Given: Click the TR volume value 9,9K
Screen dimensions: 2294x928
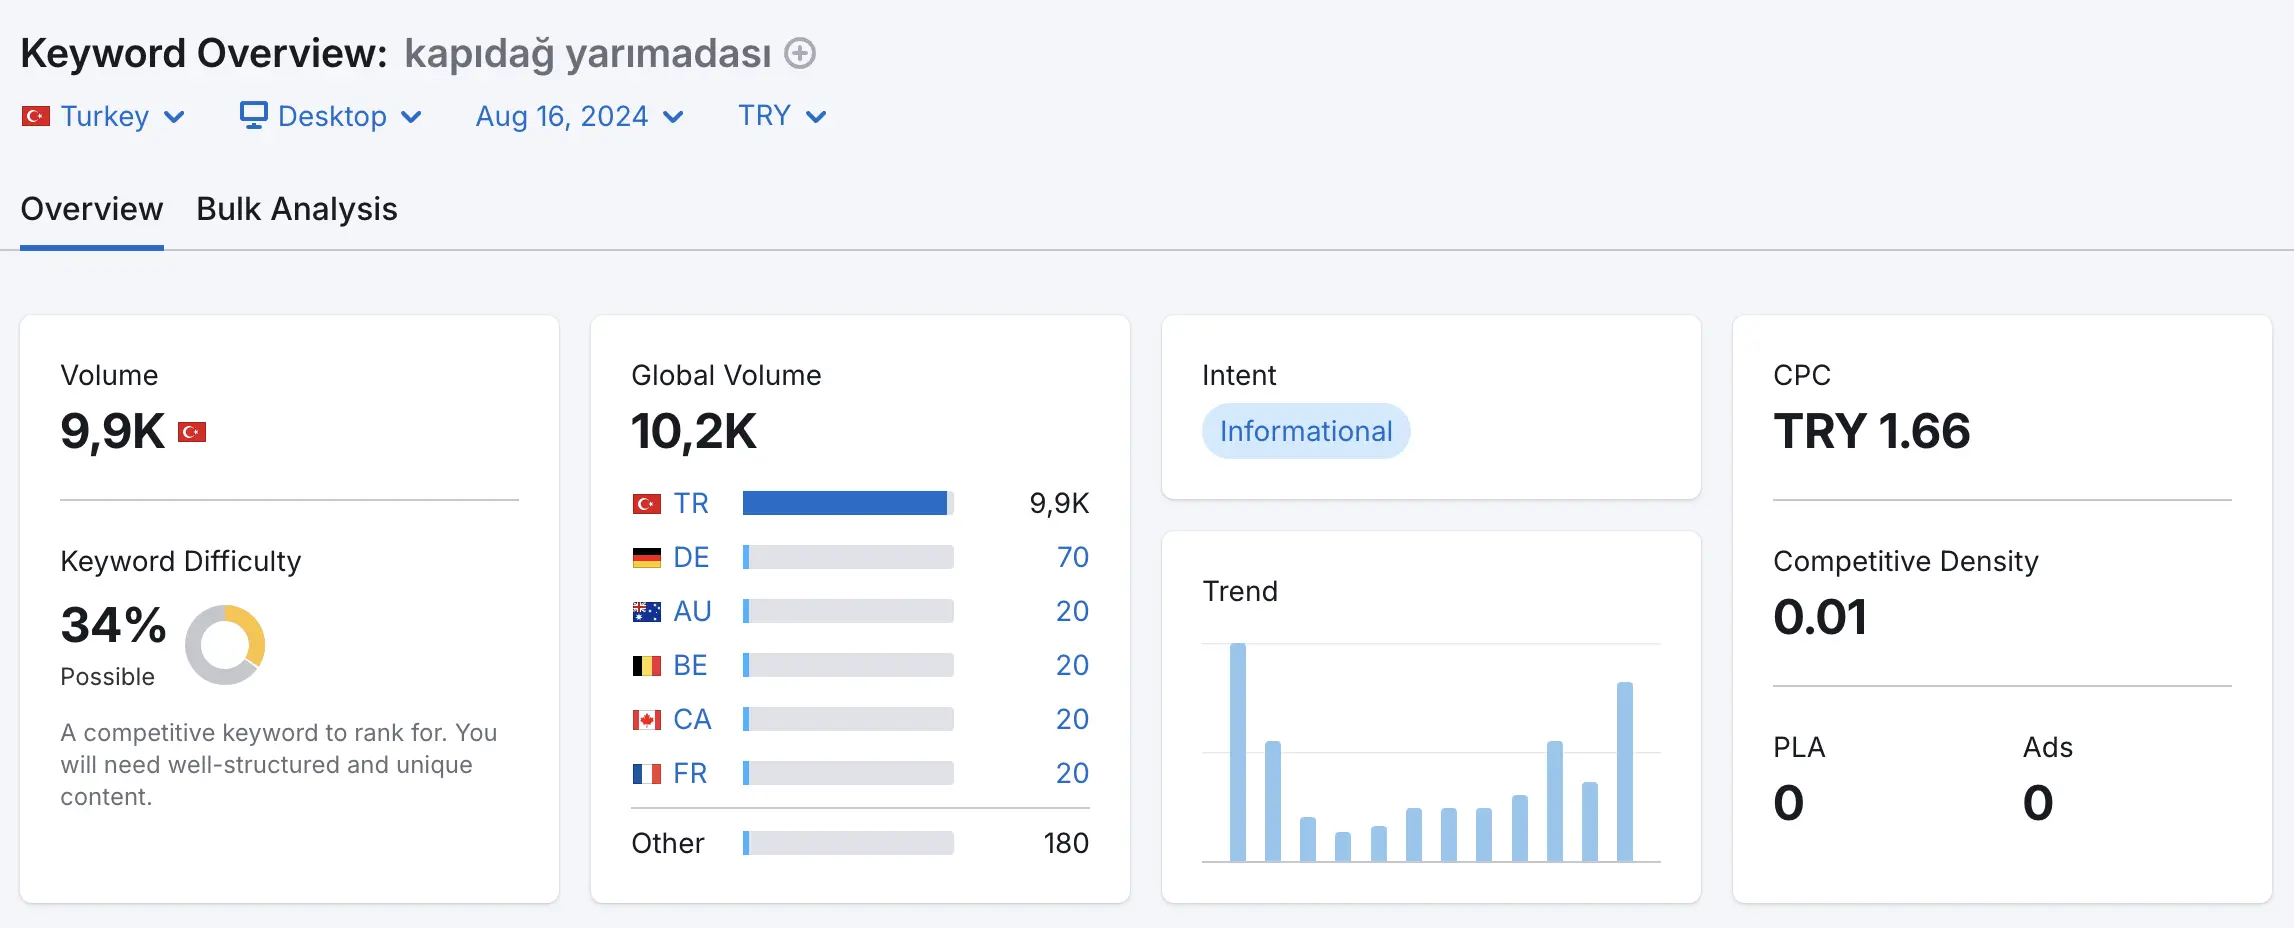Looking at the screenshot, I should click(x=1059, y=503).
